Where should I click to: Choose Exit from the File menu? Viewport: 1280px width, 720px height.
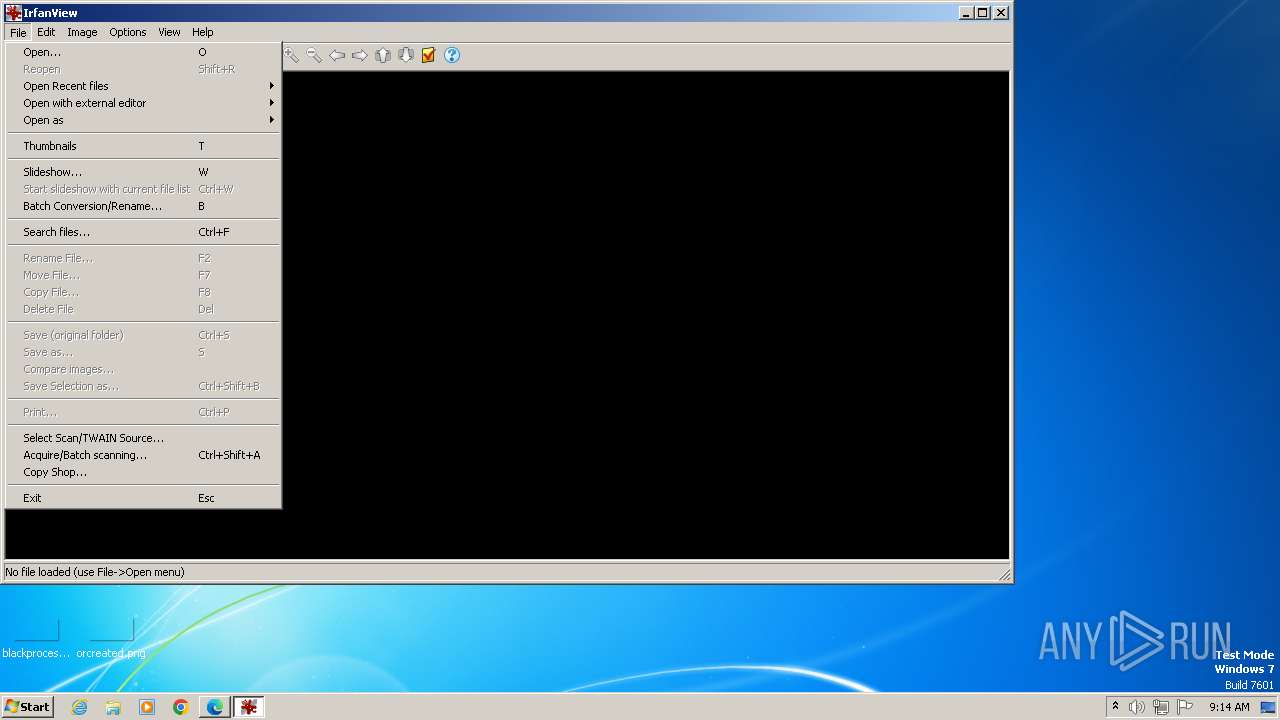[x=143, y=498]
